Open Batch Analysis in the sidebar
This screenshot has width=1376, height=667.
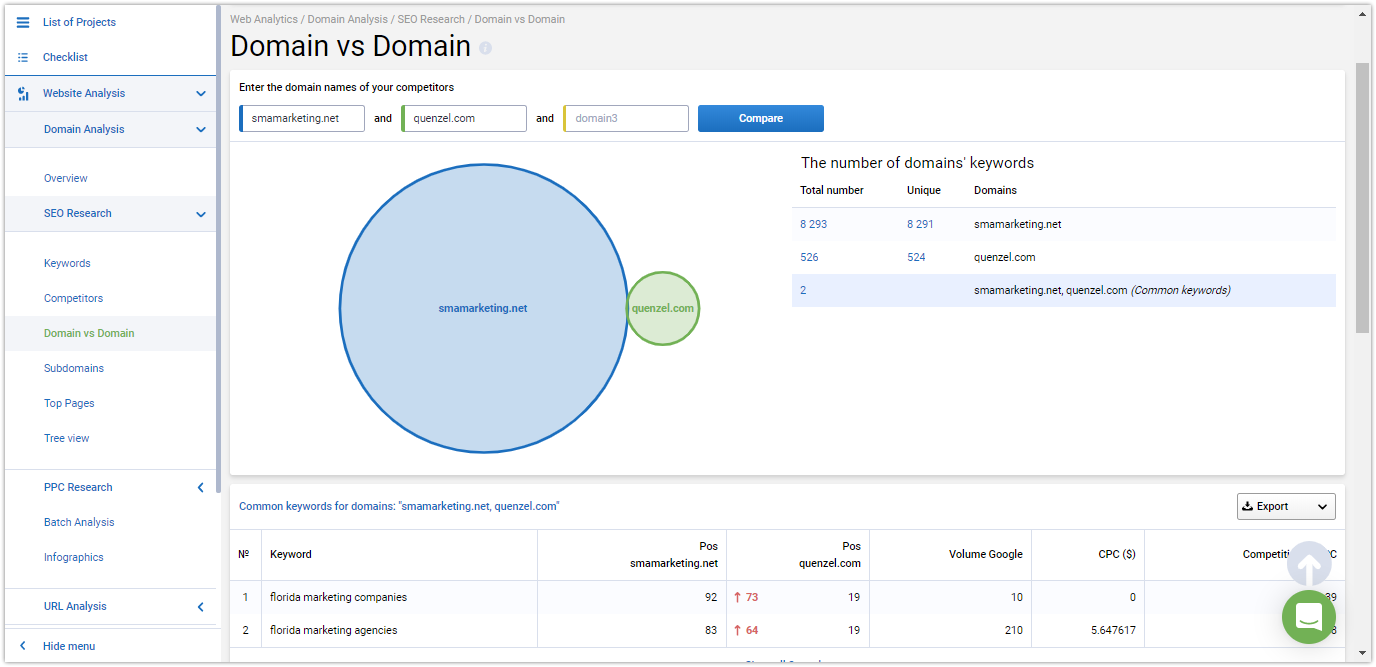coord(79,522)
